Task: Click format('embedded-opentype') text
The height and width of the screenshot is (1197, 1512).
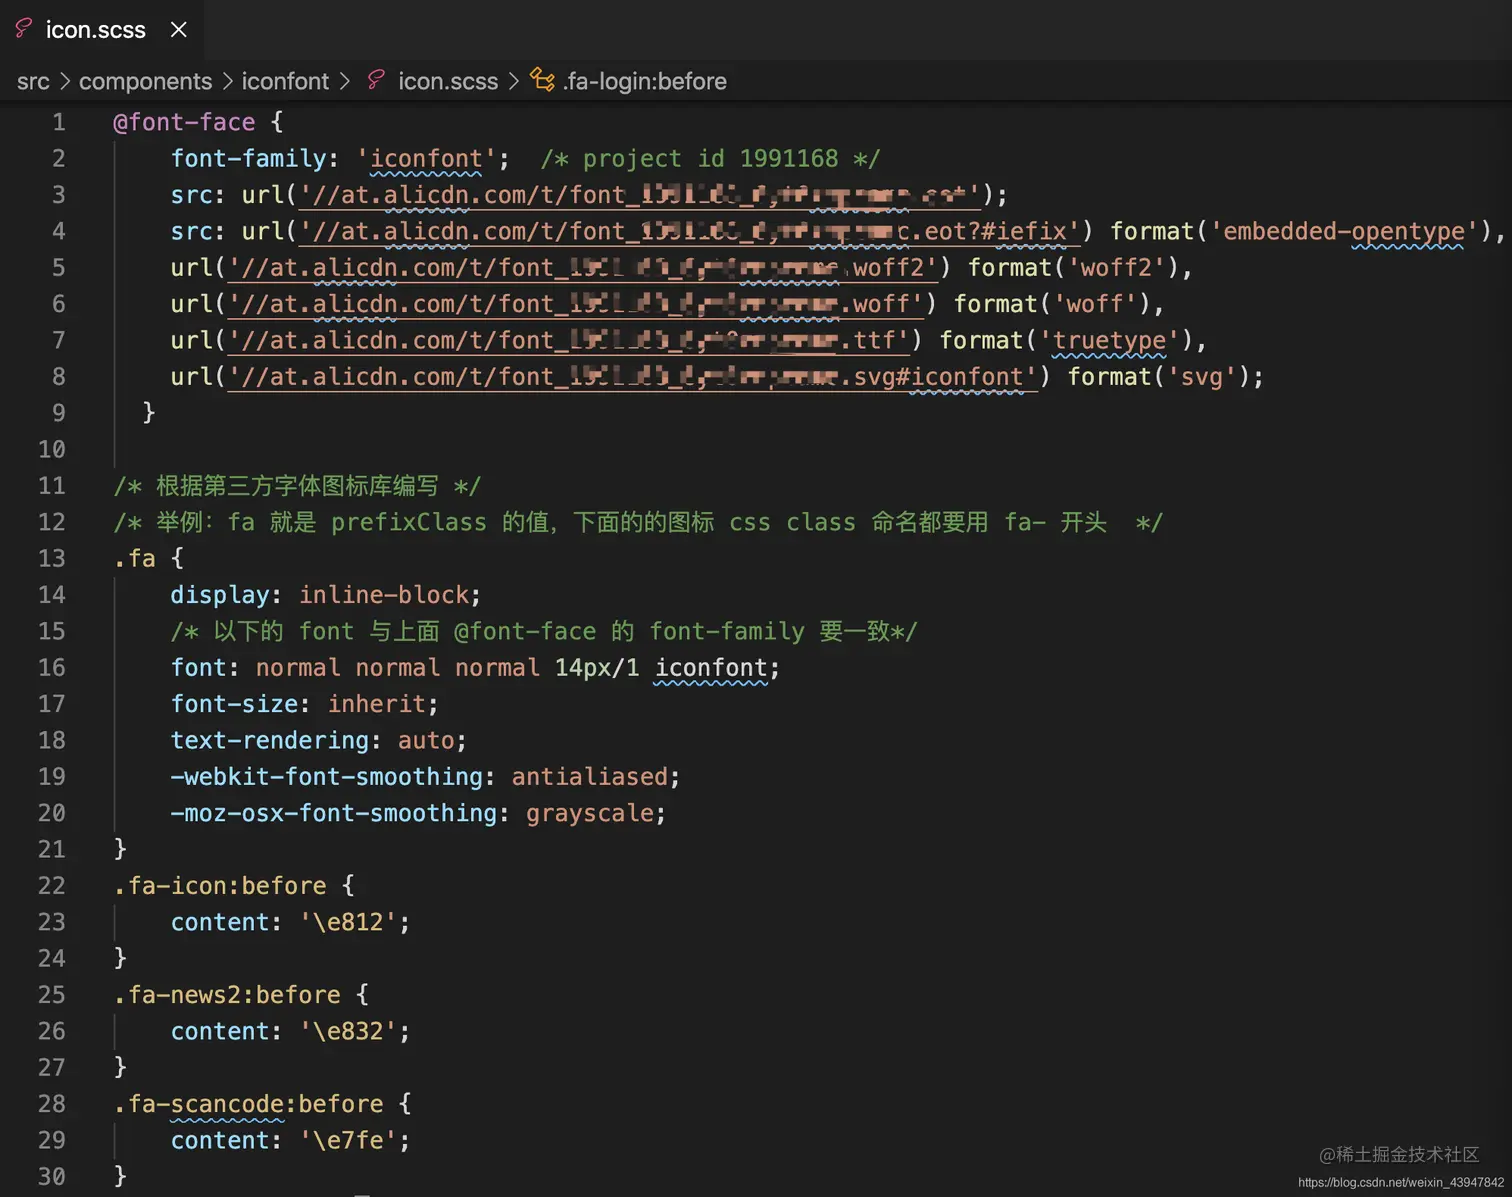Action: [x=1302, y=232]
